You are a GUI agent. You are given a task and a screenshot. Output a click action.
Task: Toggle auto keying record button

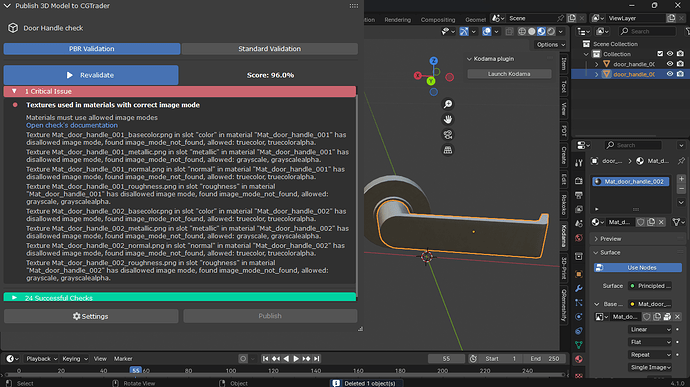click(243, 359)
